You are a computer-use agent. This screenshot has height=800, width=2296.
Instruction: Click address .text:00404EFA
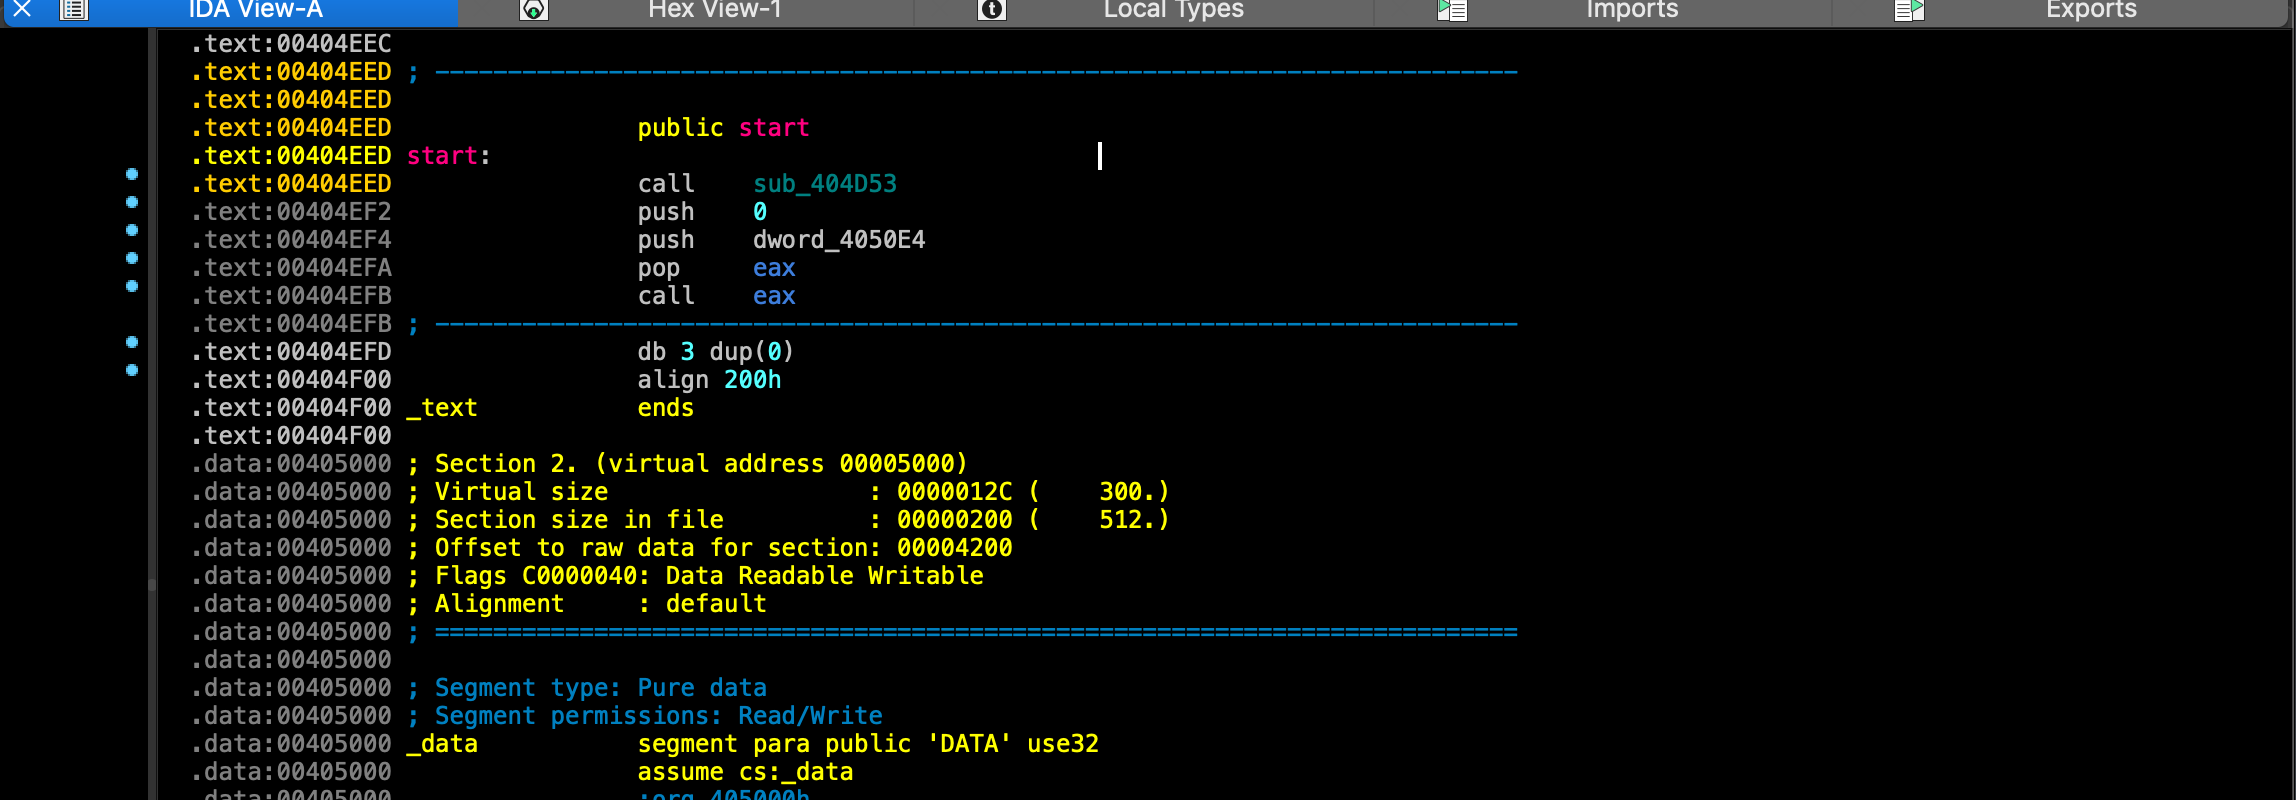291,268
